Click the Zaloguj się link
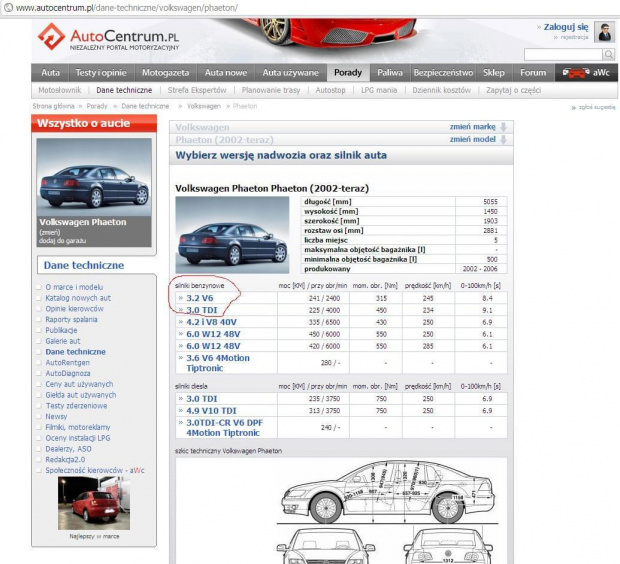 (x=566, y=27)
